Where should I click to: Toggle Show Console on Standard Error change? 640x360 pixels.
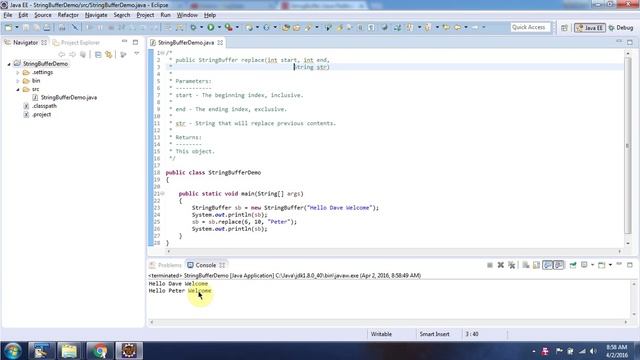click(x=559, y=265)
